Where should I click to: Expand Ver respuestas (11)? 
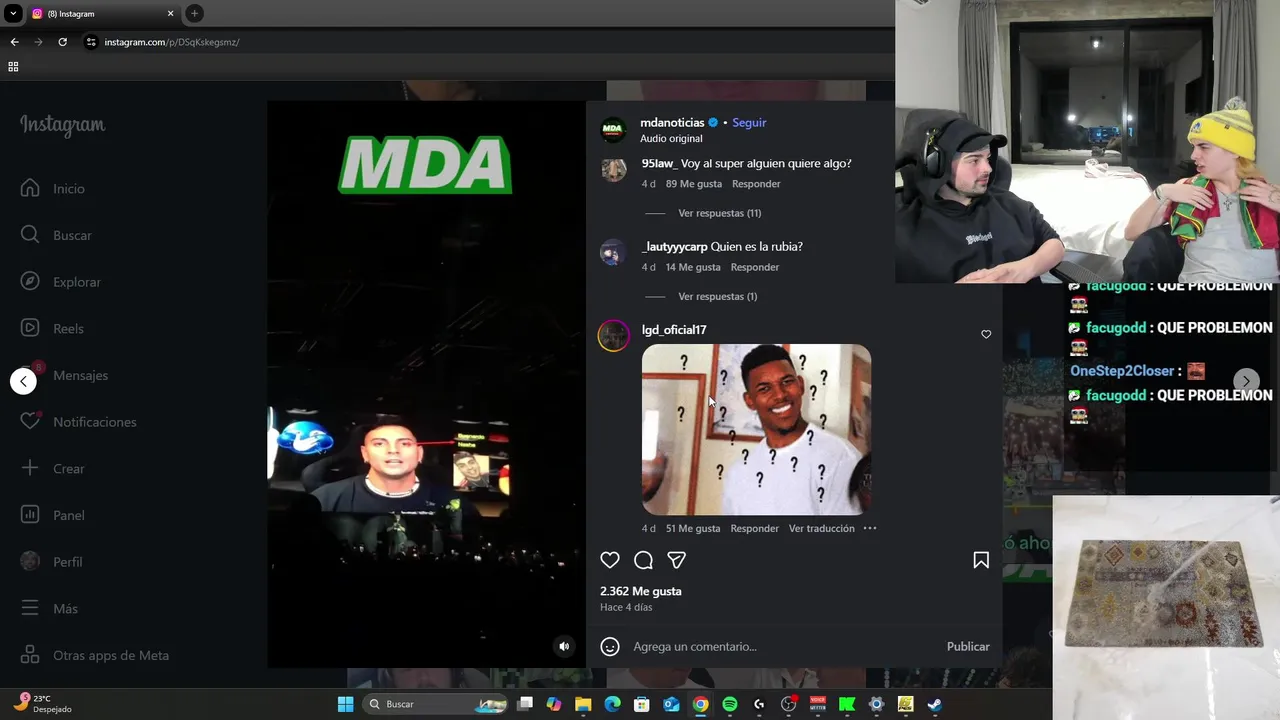tap(719, 213)
